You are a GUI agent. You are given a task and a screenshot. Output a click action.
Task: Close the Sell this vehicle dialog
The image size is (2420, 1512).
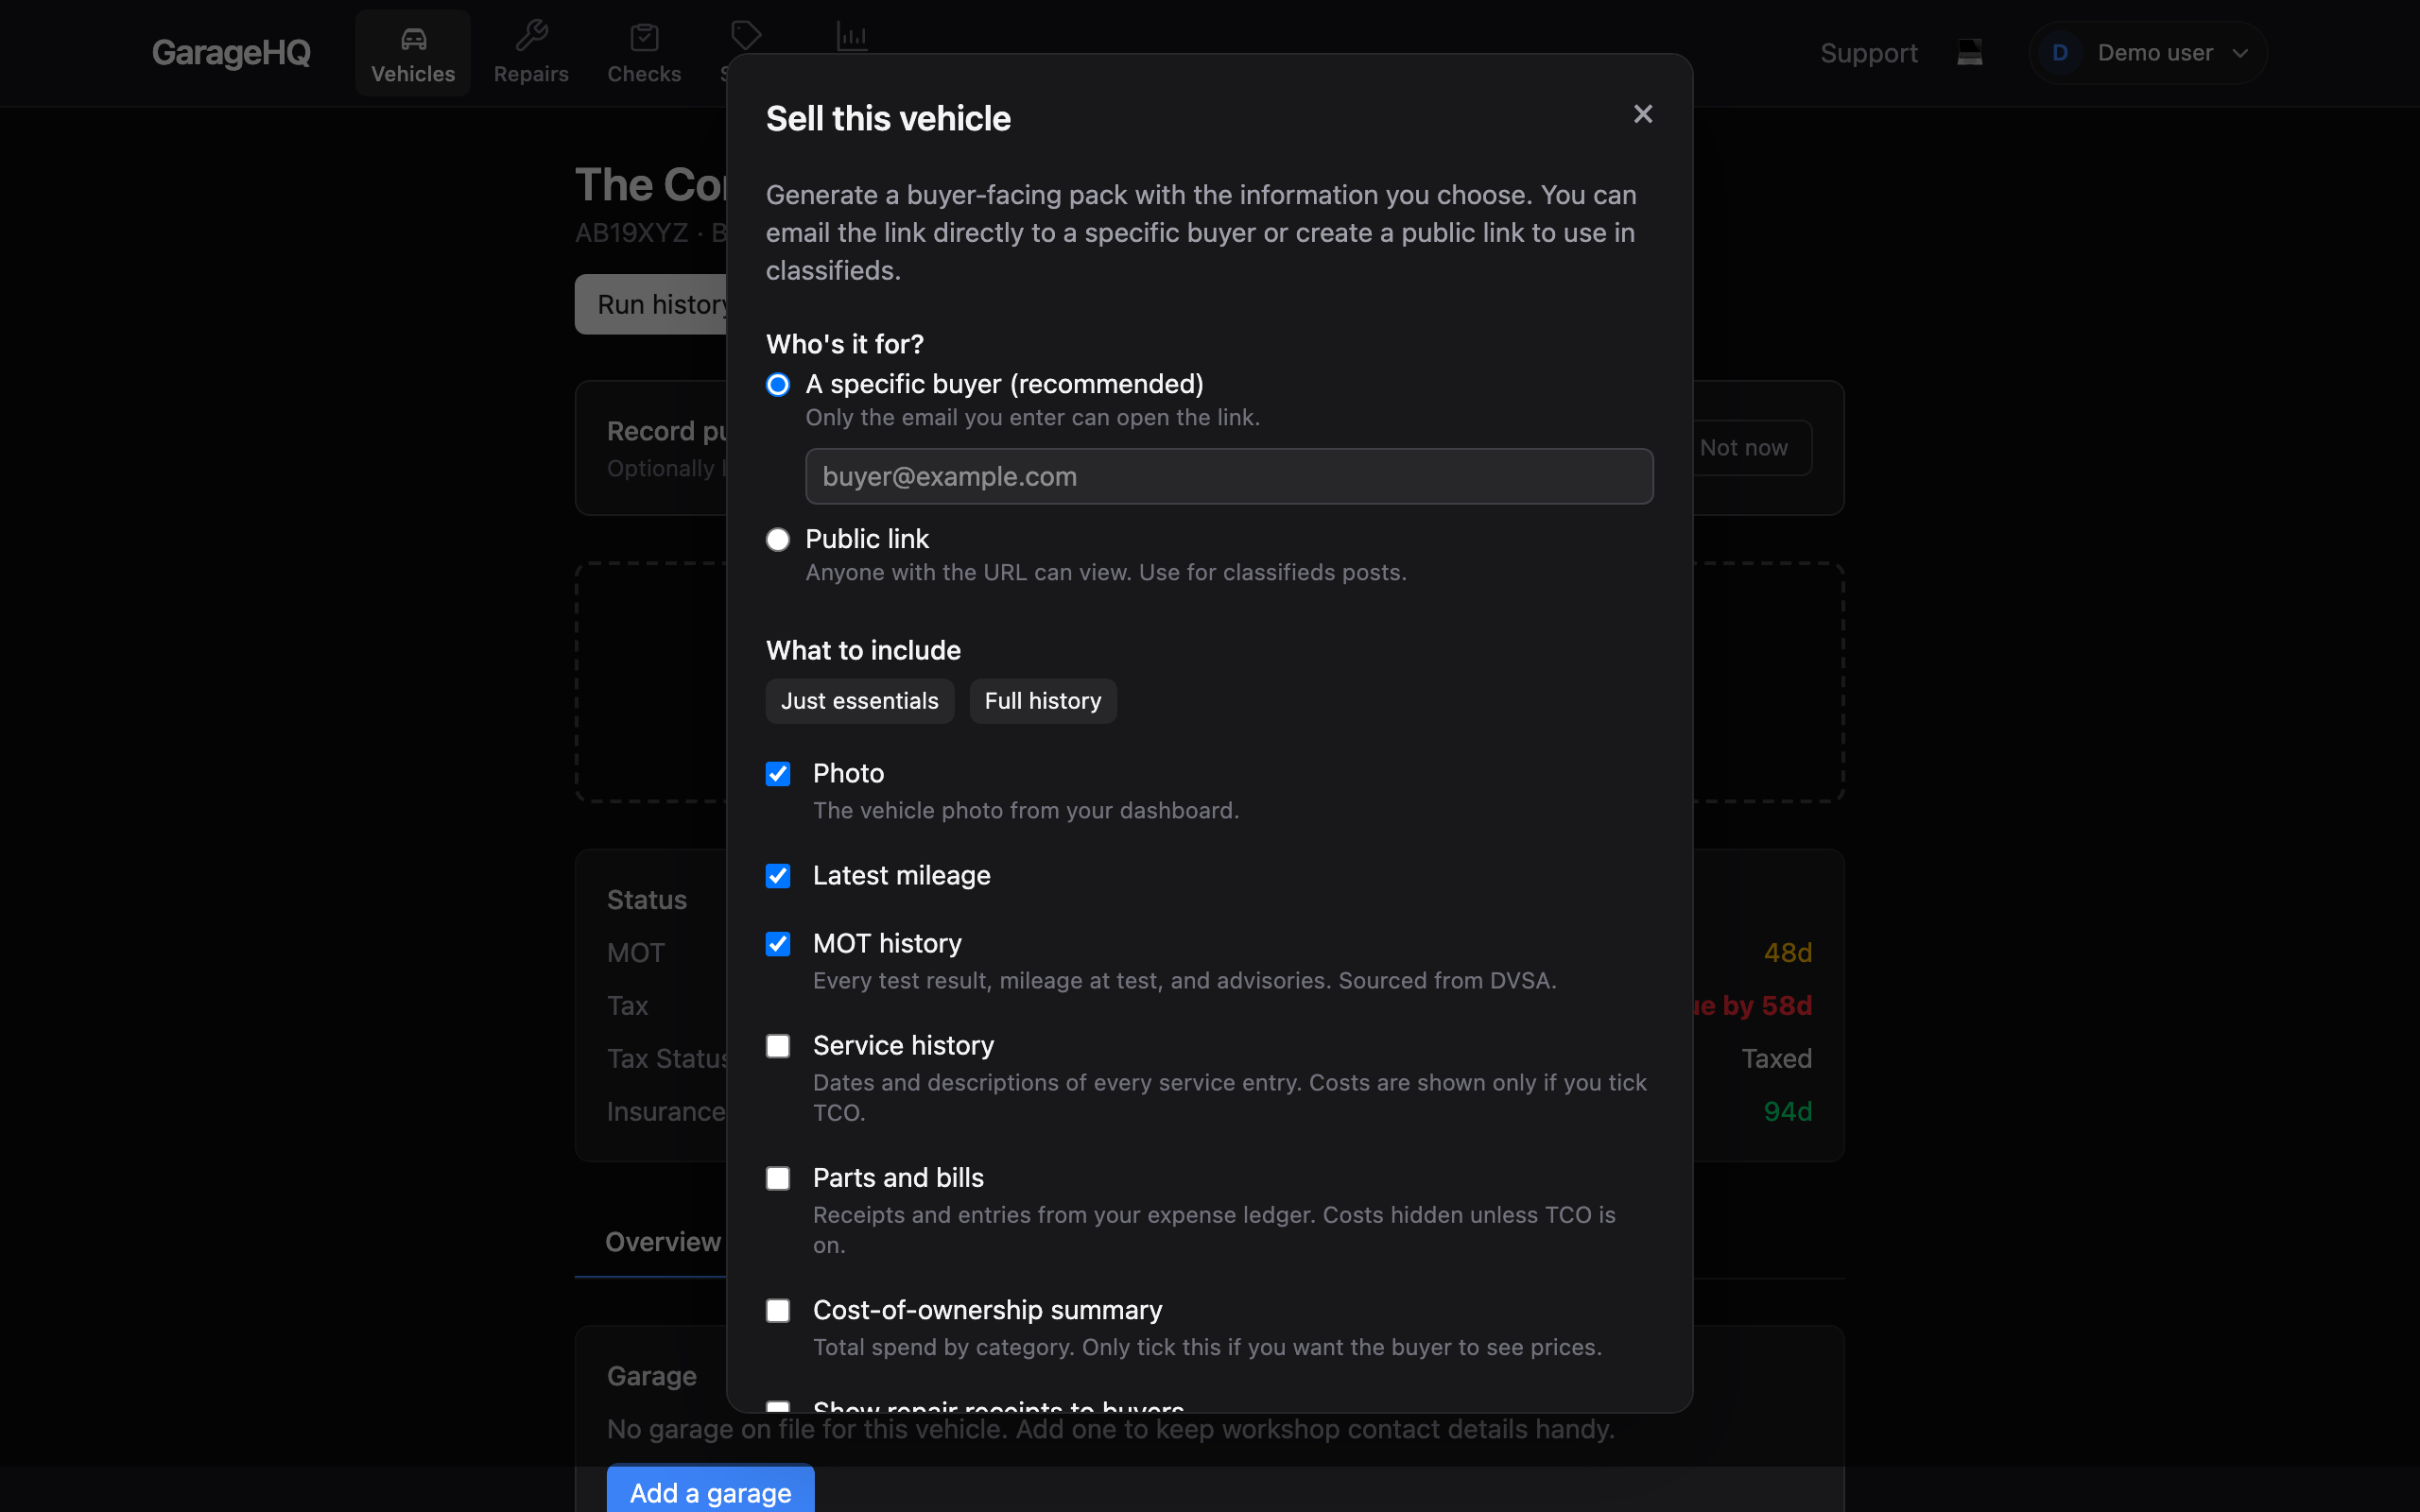click(x=1642, y=114)
